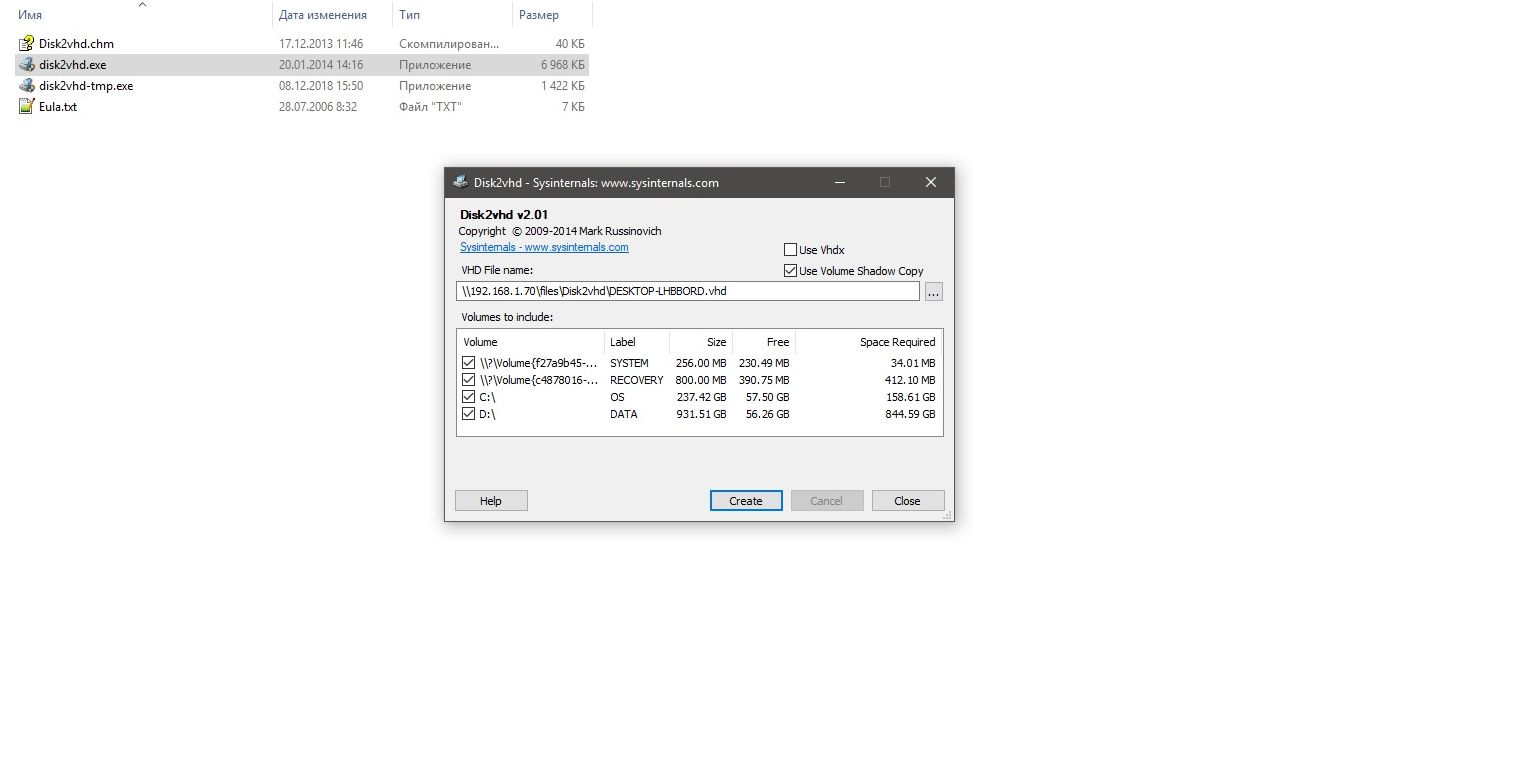This screenshot has width=1514, height=782.
Task: Click the 17.12.2013 11:46 date entry
Action: (x=321, y=44)
